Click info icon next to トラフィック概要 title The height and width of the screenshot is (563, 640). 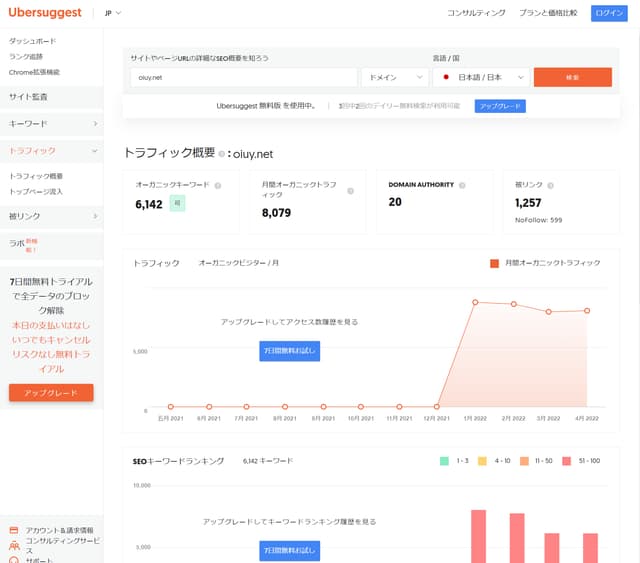click(x=222, y=154)
